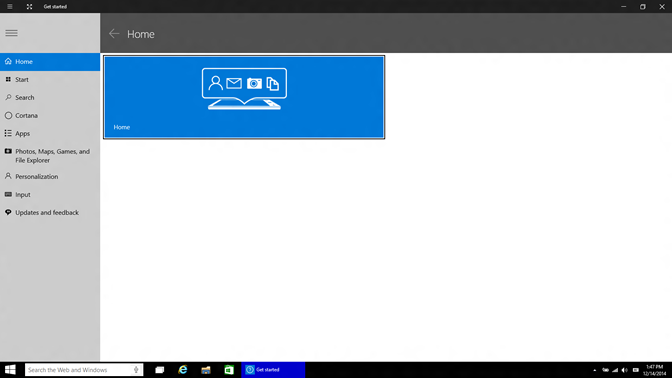Open the Store app on taskbar
Viewport: 672px width, 378px height.
(x=229, y=370)
